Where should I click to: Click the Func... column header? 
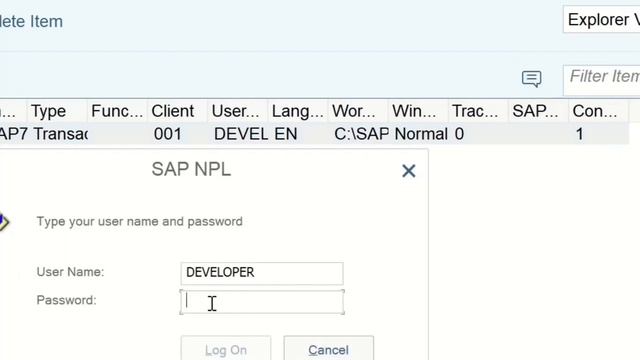117,111
